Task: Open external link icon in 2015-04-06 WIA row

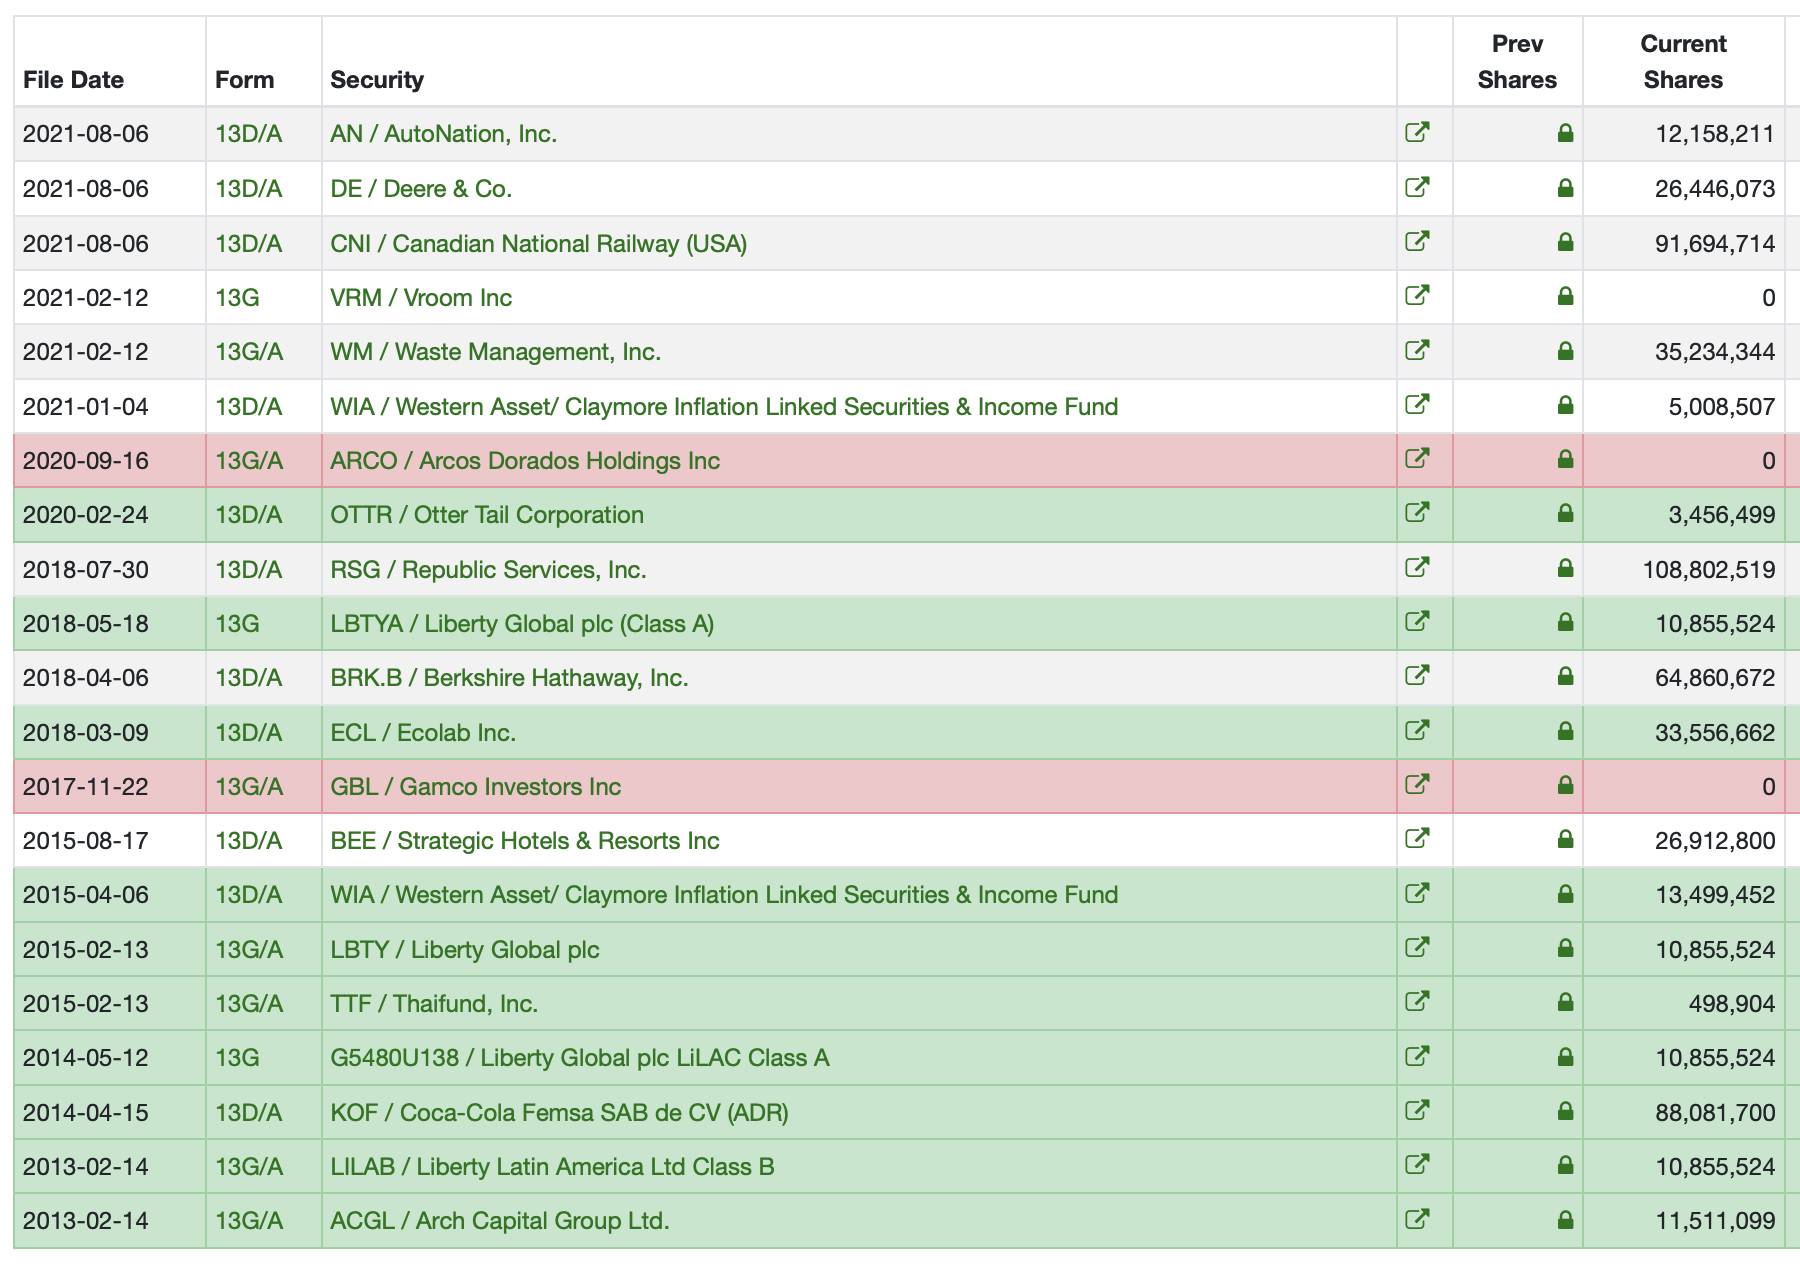Action: (x=1417, y=893)
